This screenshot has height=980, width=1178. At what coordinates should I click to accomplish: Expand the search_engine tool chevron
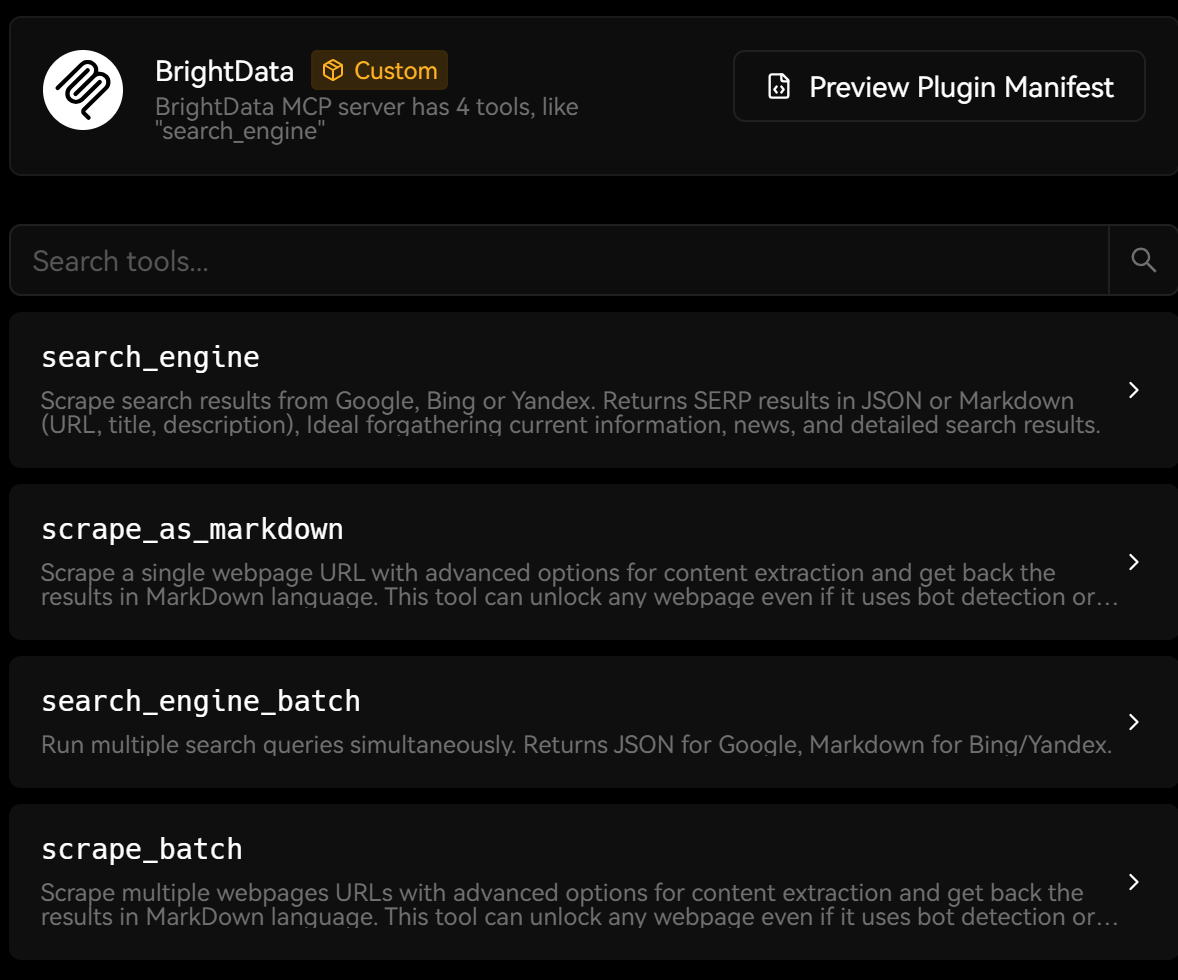(1133, 390)
